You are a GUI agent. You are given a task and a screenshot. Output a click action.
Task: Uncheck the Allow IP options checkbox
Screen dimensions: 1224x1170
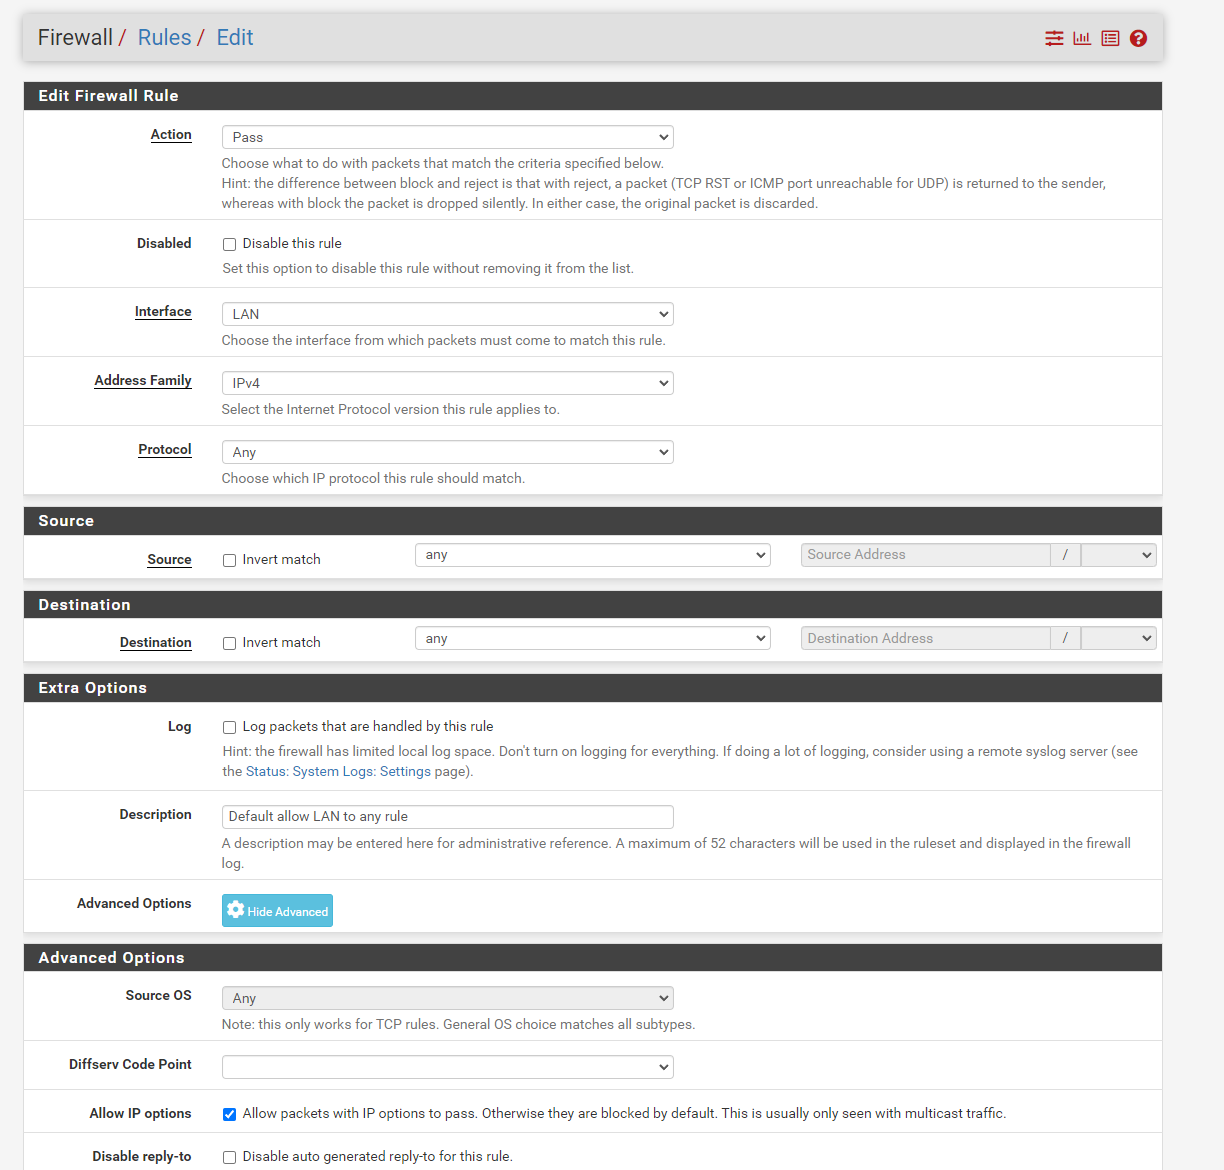[x=230, y=1114]
